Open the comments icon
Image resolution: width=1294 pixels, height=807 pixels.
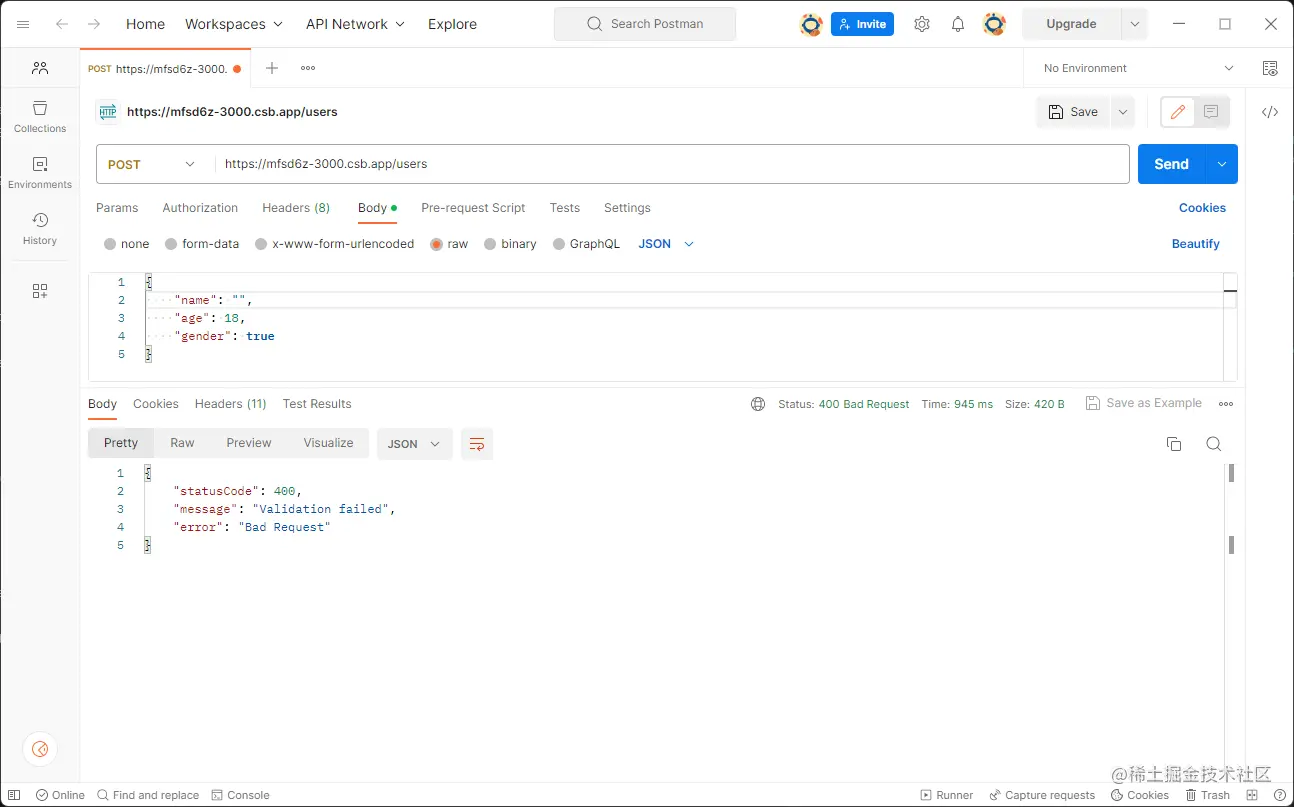1211,112
